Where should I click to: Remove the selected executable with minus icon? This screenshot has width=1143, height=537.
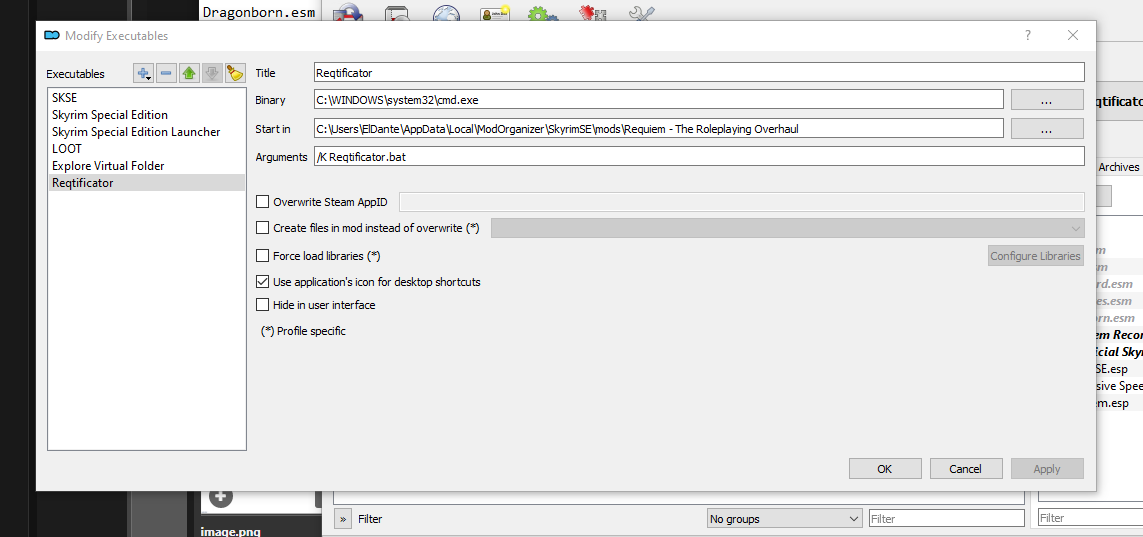tap(166, 73)
